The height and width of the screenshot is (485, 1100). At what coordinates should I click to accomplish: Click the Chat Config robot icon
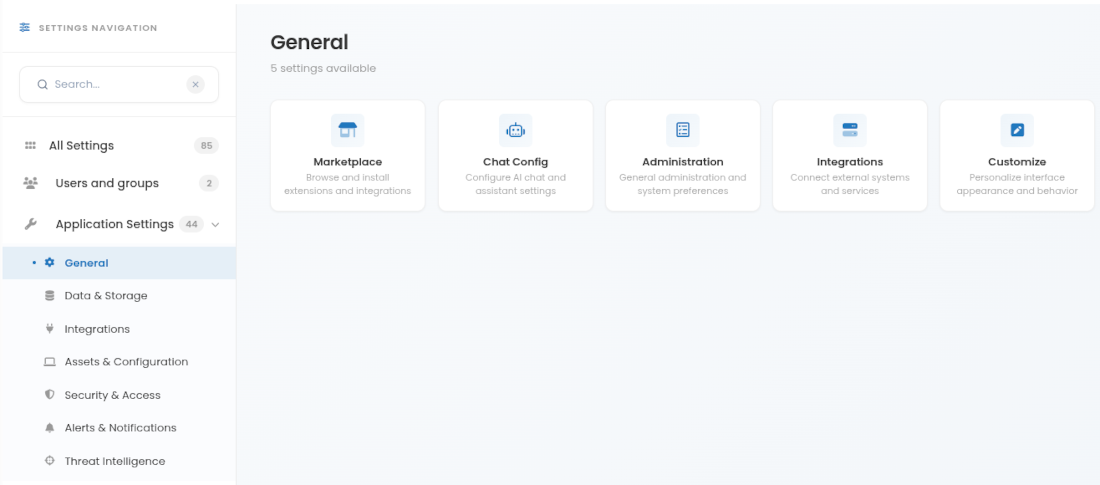point(516,130)
